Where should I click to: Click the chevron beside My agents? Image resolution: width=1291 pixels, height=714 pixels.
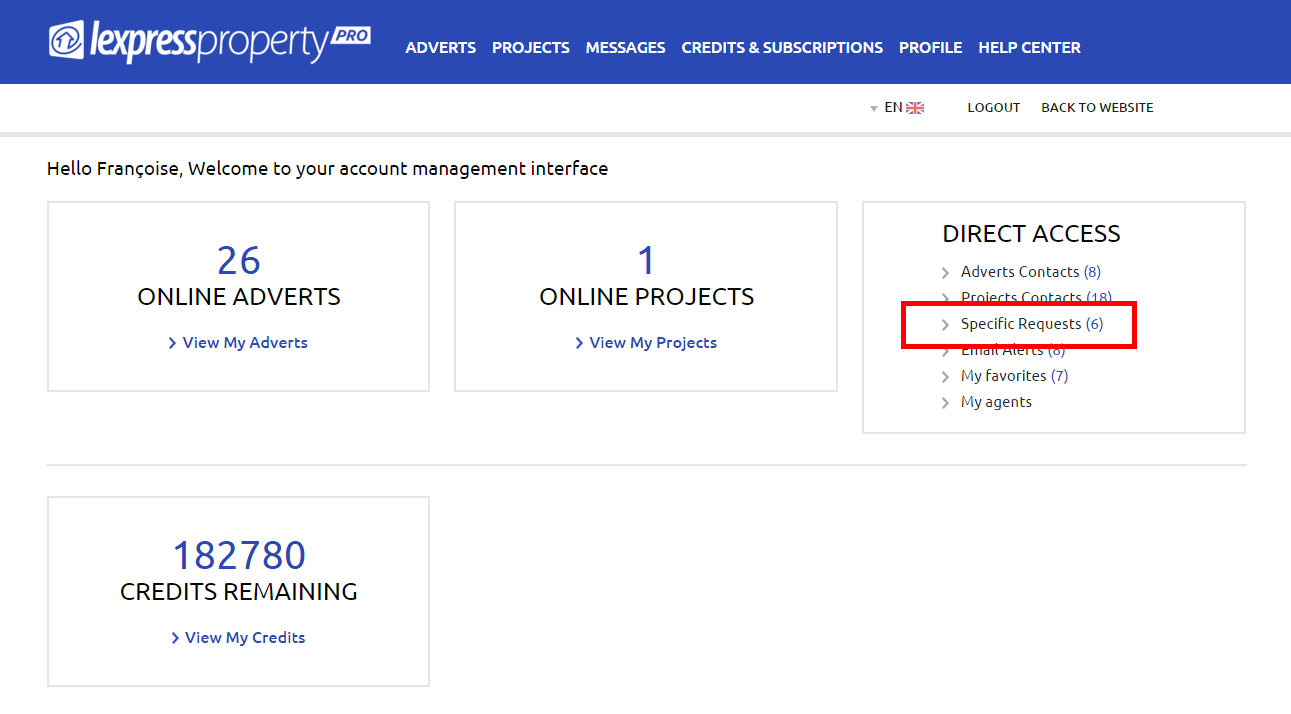[946, 403]
